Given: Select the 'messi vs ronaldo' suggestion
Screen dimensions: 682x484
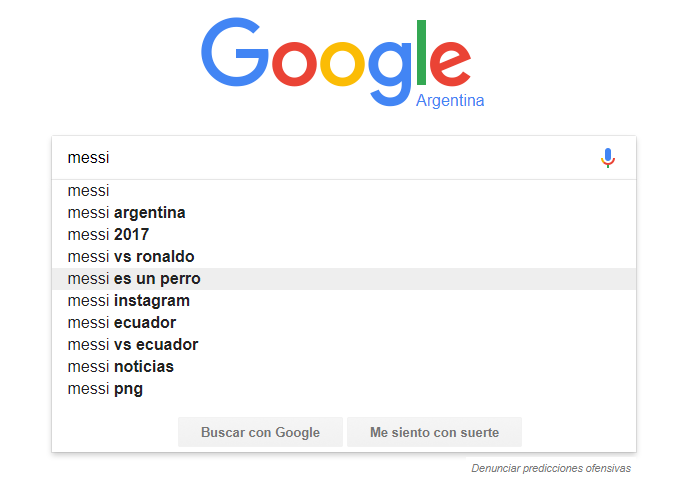Looking at the screenshot, I should click(344, 257).
